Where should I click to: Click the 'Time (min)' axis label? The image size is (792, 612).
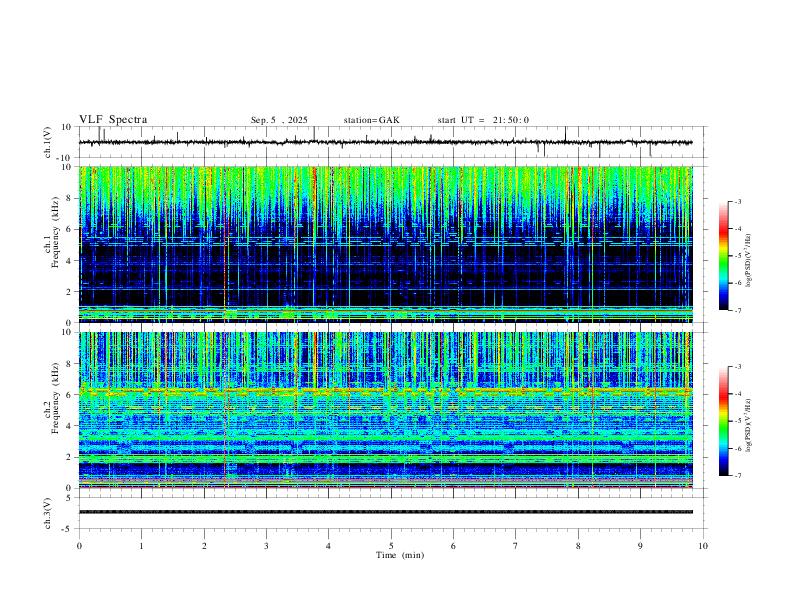click(400, 555)
